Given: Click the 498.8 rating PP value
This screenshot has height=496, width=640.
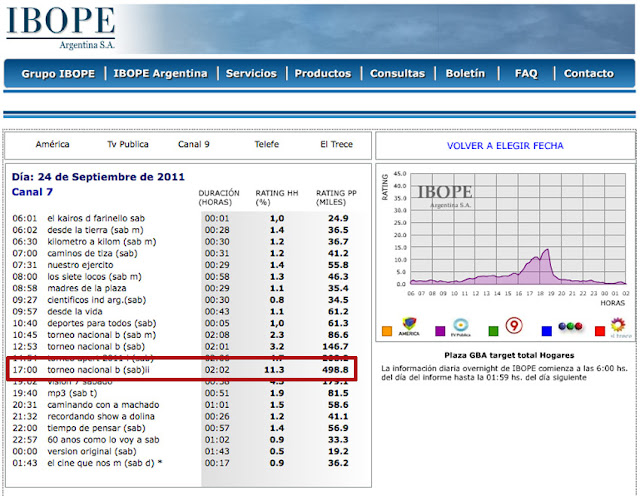Looking at the screenshot, I should click(x=335, y=370).
